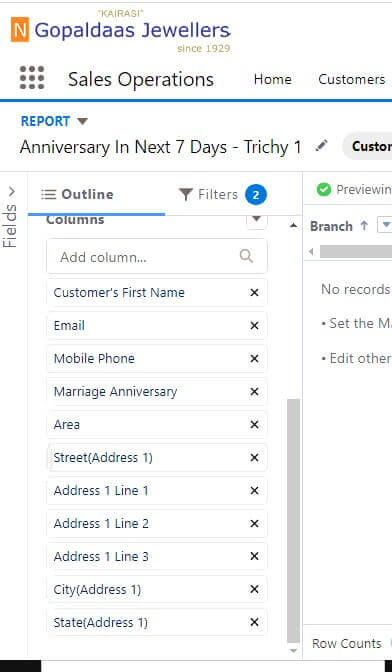This screenshot has height=672, width=392.
Task: Remove the Mobile Phone column
Action: coord(254,358)
